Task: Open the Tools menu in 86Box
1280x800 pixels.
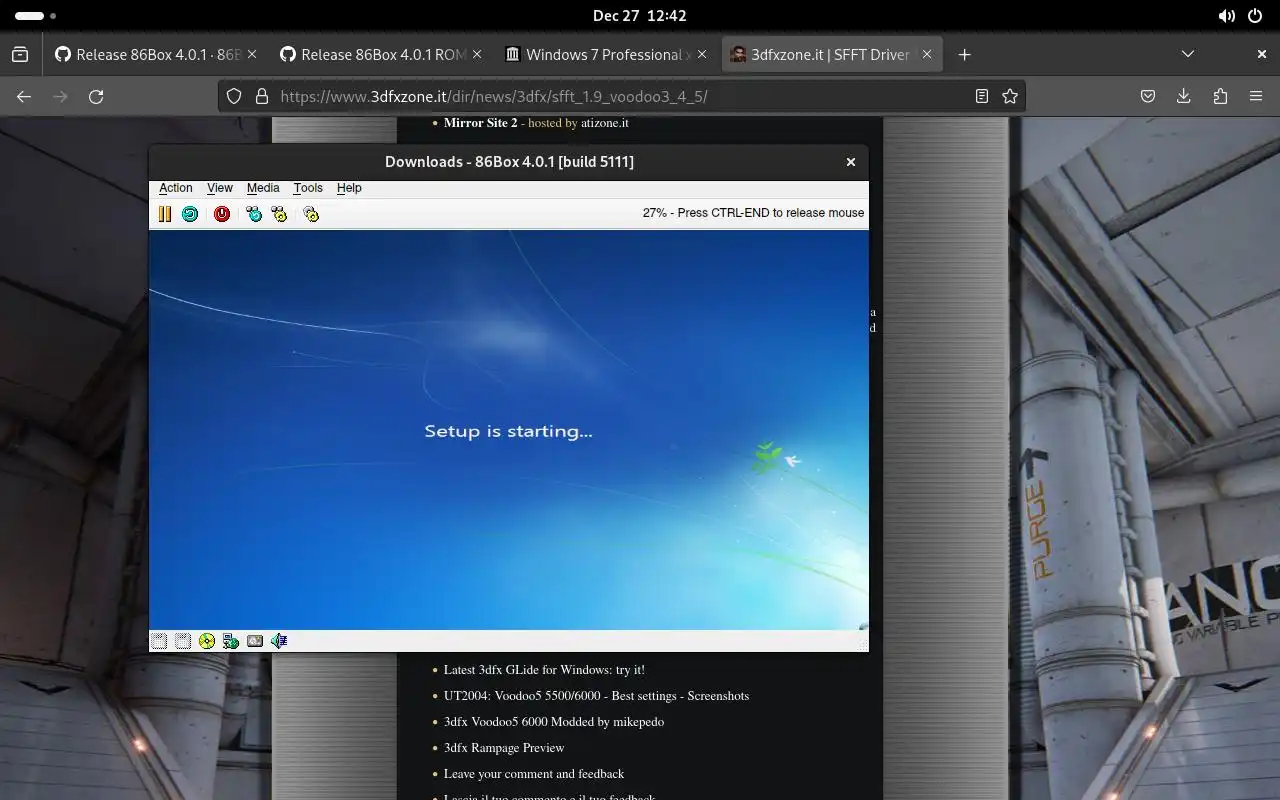Action: point(308,188)
